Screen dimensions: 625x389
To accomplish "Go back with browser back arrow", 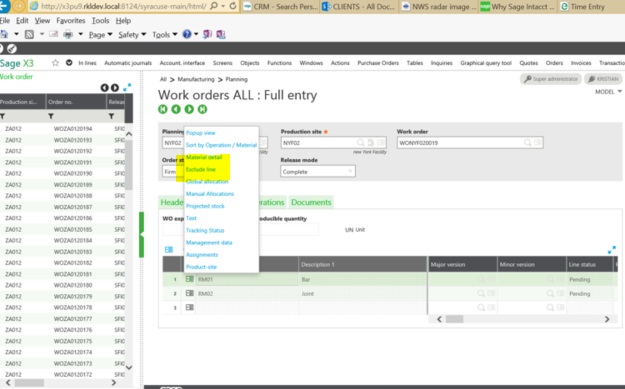I will tap(4, 6).
